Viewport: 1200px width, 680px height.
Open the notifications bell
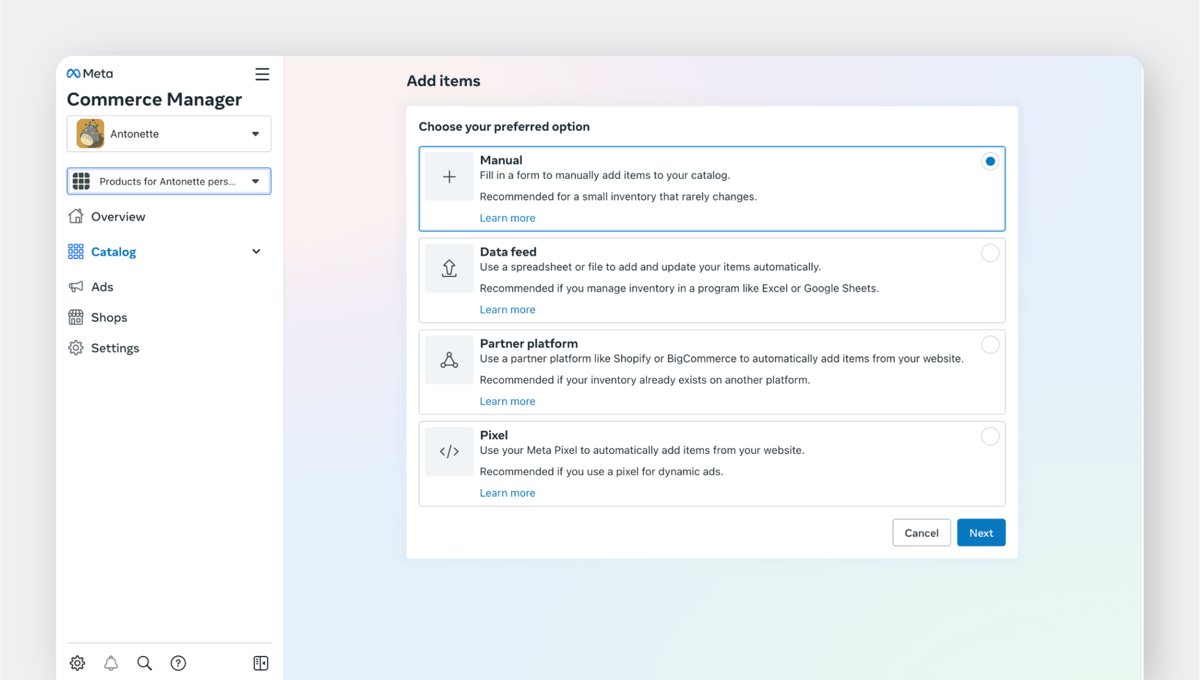110,663
